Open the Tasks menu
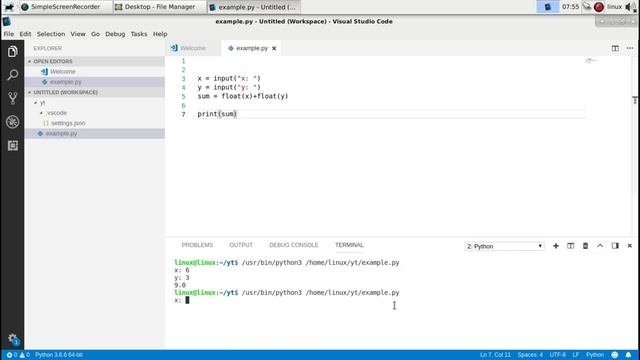The height and width of the screenshot is (360, 640). coord(139,34)
